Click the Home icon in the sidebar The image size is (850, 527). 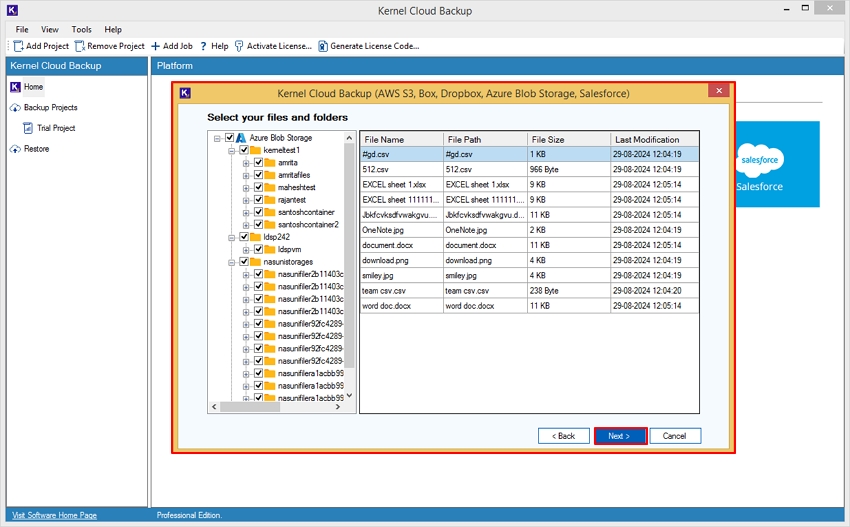[x=15, y=87]
